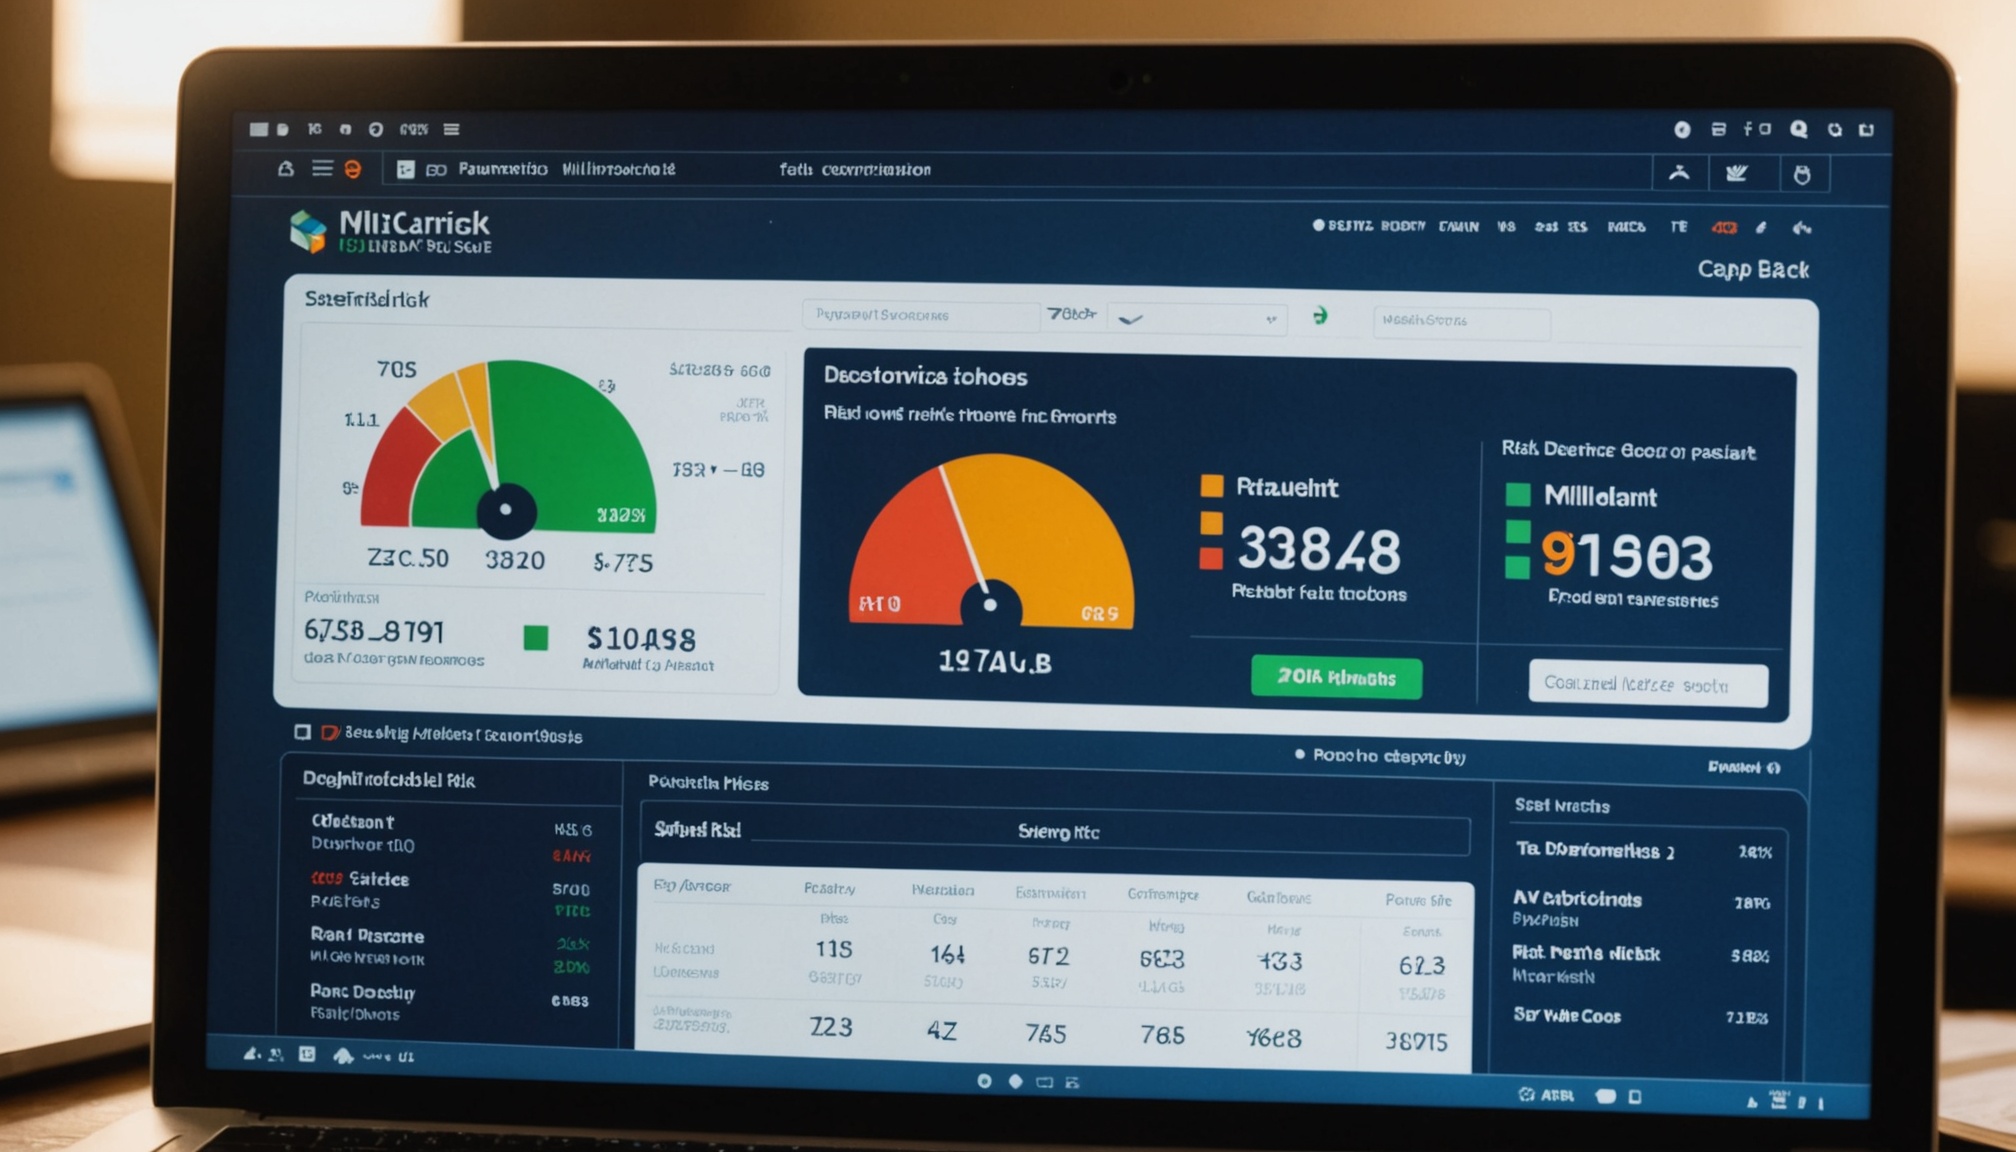Viewport: 2016px width, 1152px height.
Task: Select CAMIN in the top navigation
Action: (1459, 227)
